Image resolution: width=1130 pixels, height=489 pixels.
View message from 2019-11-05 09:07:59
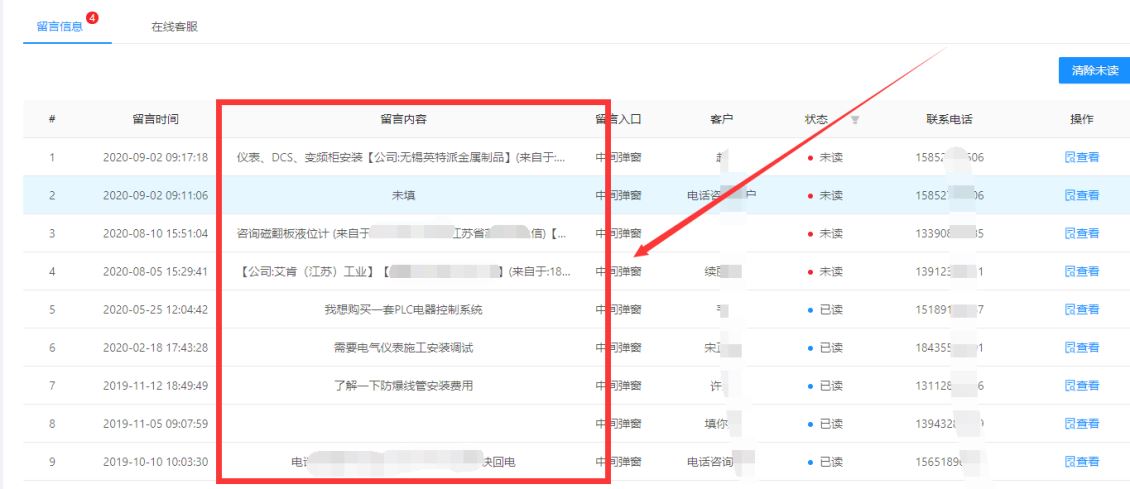point(1082,423)
